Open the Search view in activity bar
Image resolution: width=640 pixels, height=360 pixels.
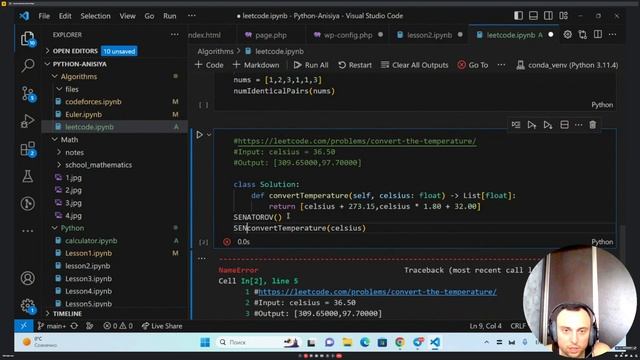pyautogui.click(x=27, y=65)
